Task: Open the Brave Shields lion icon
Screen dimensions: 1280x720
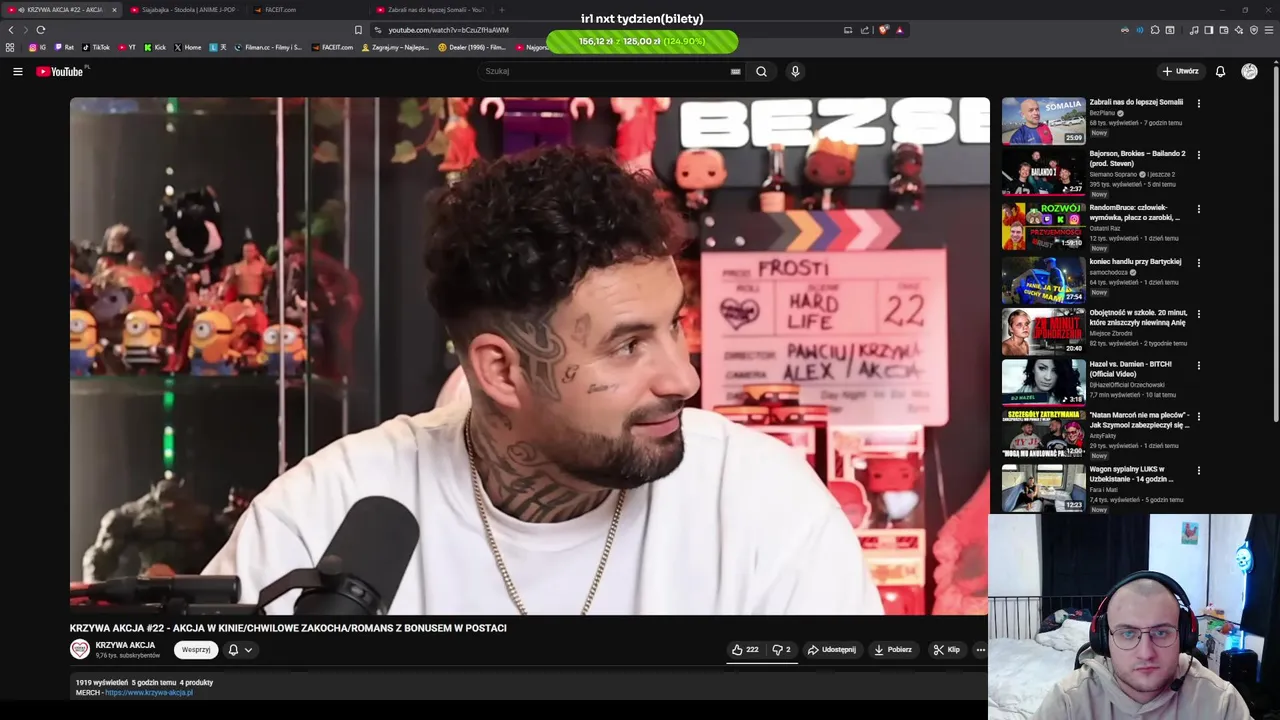Action: click(x=884, y=30)
